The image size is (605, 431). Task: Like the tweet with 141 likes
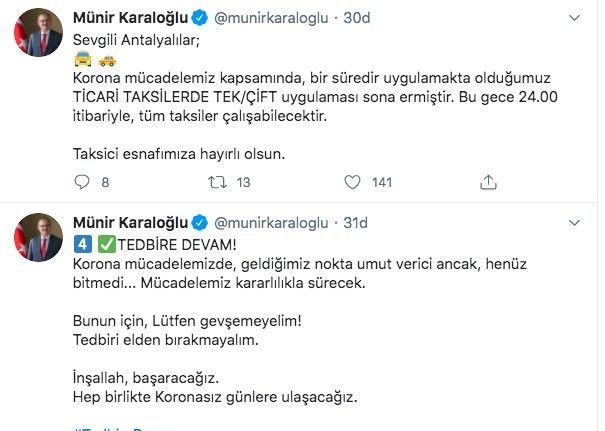(352, 182)
